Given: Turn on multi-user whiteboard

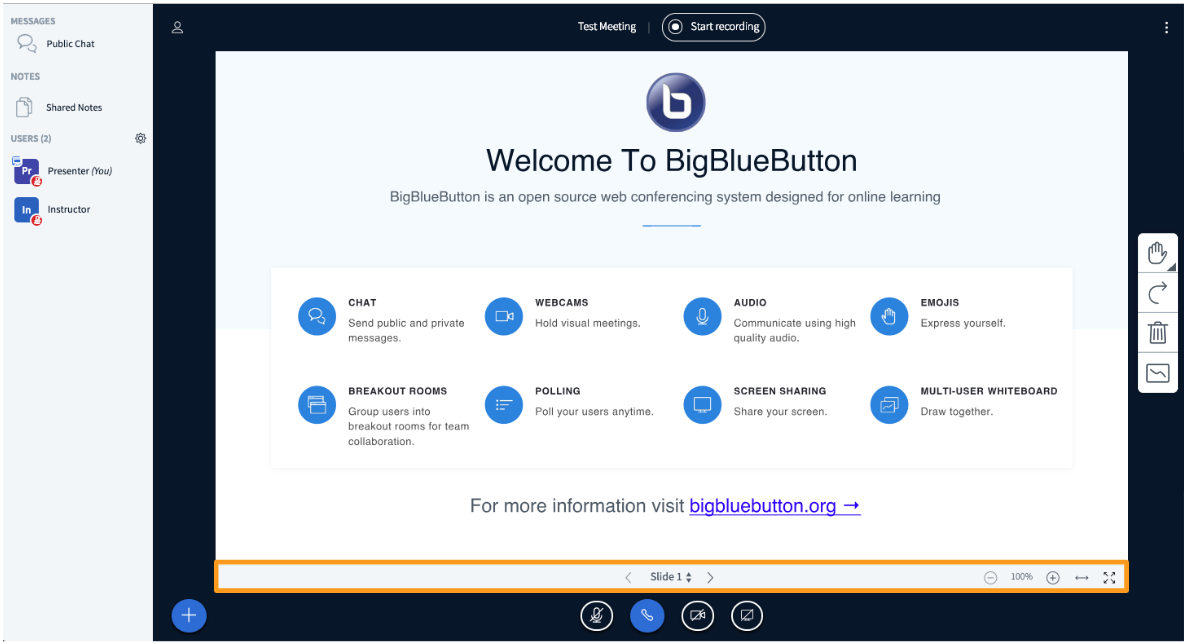Looking at the screenshot, I should [1158, 373].
